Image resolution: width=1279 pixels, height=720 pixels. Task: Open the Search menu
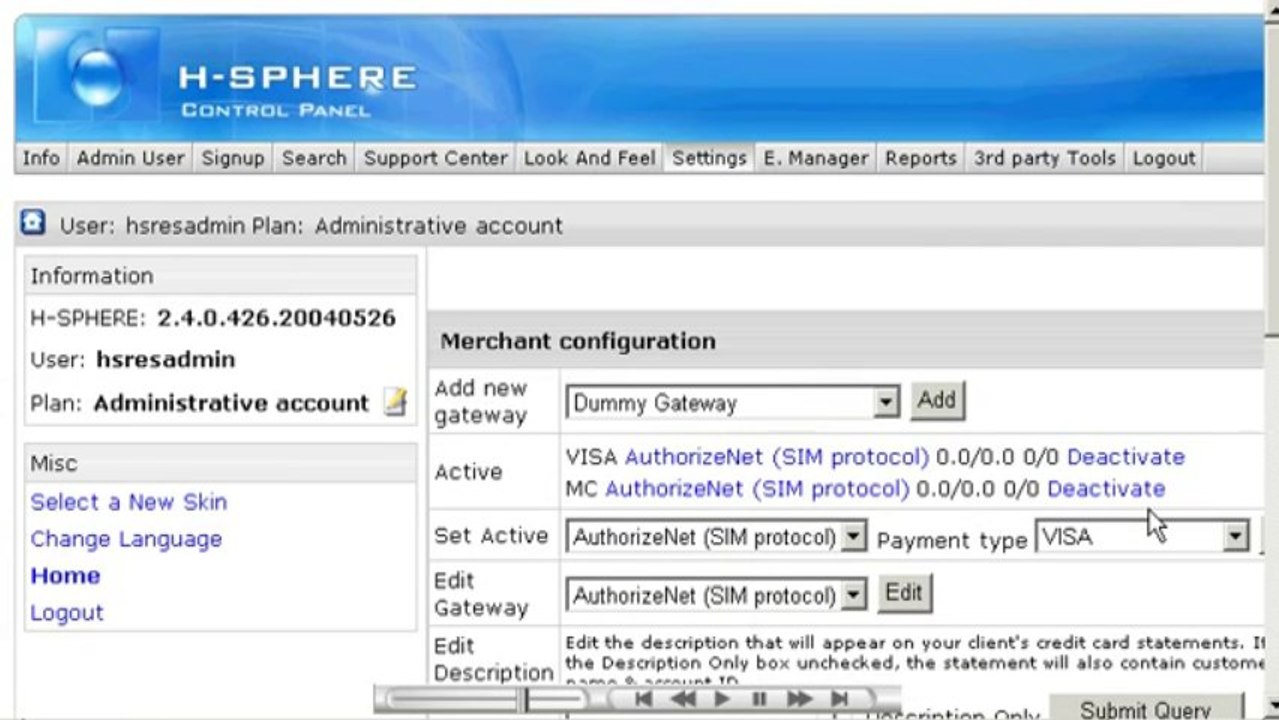click(x=314, y=158)
